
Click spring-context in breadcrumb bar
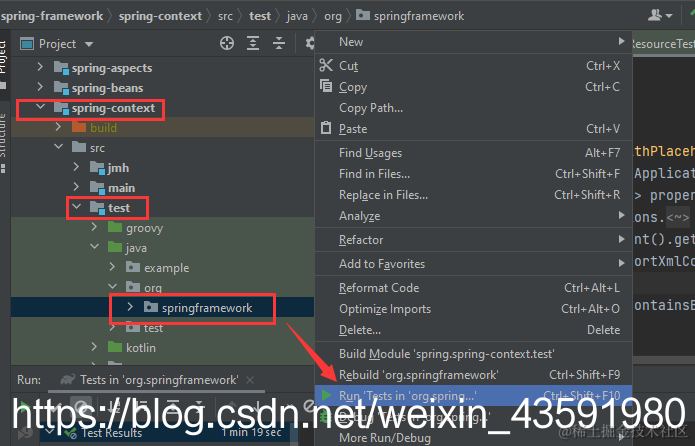[x=160, y=16]
